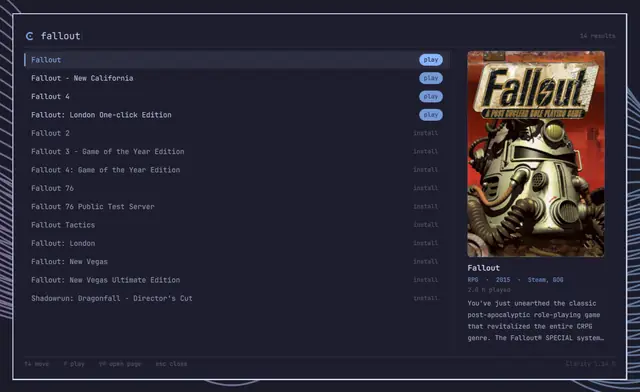Play Fallout: London One-click Edition

point(431,115)
